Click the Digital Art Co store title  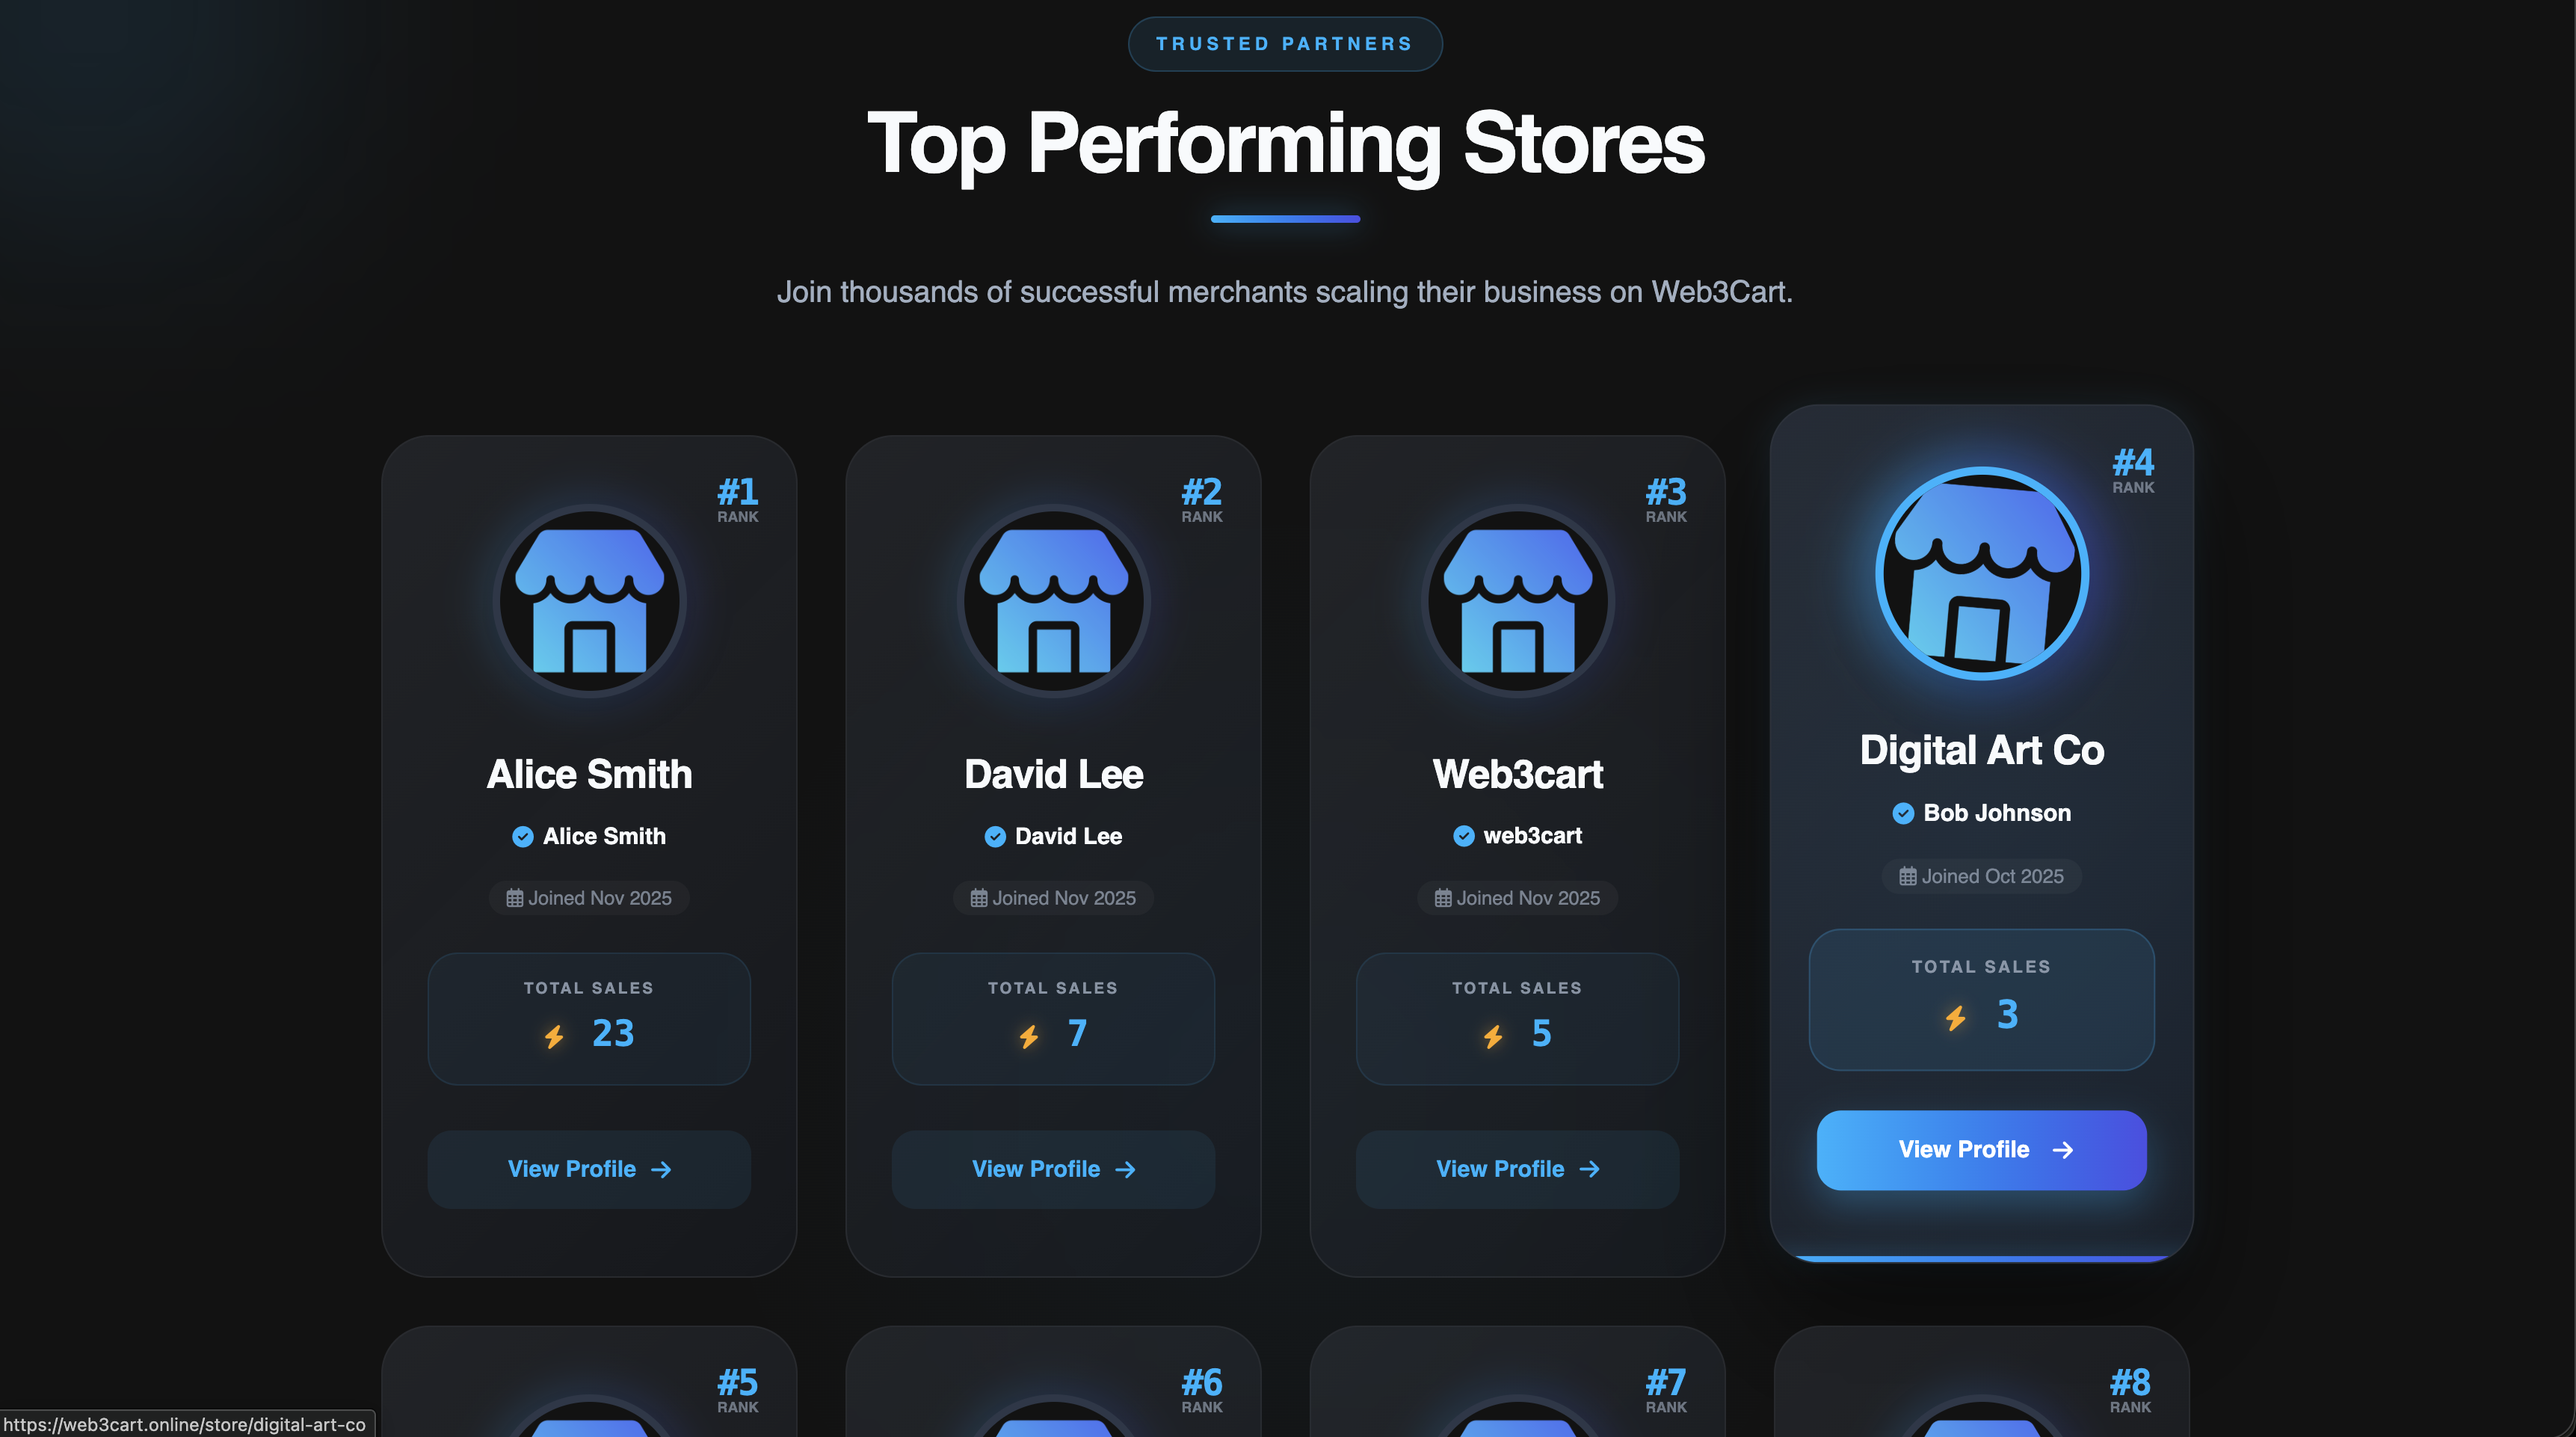coord(1981,750)
